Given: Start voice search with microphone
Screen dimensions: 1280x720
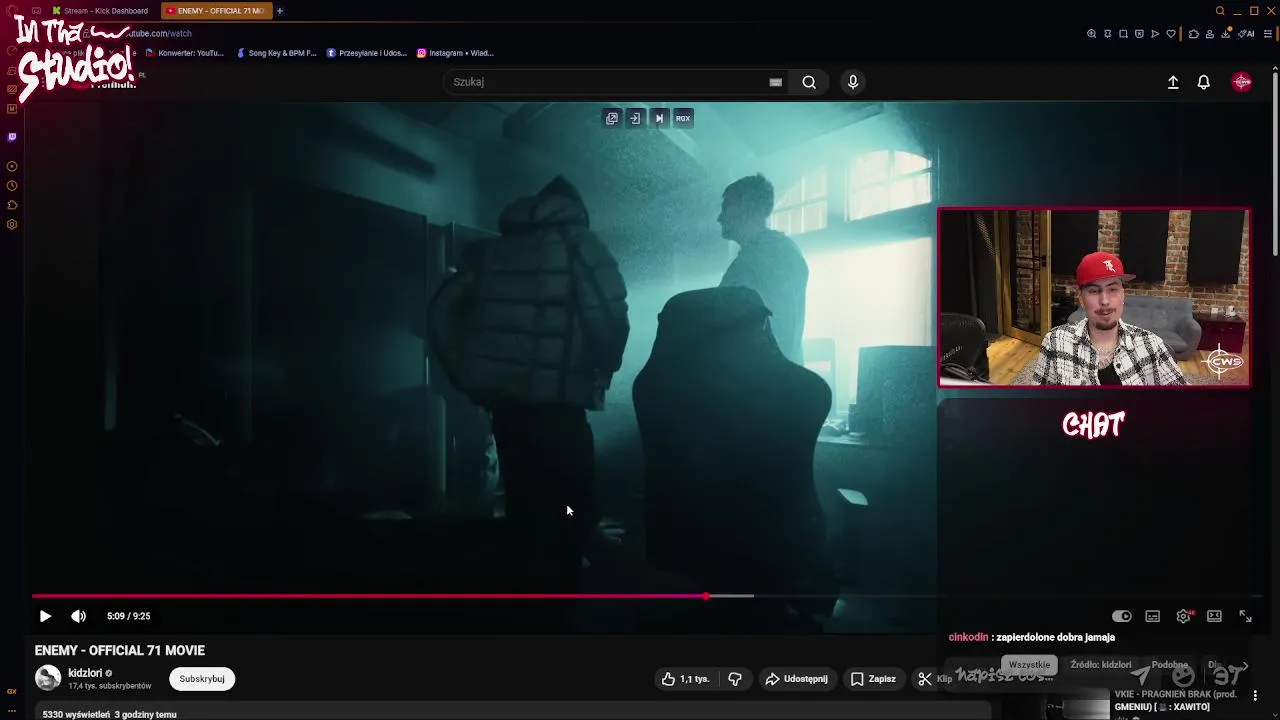Looking at the screenshot, I should [x=853, y=82].
